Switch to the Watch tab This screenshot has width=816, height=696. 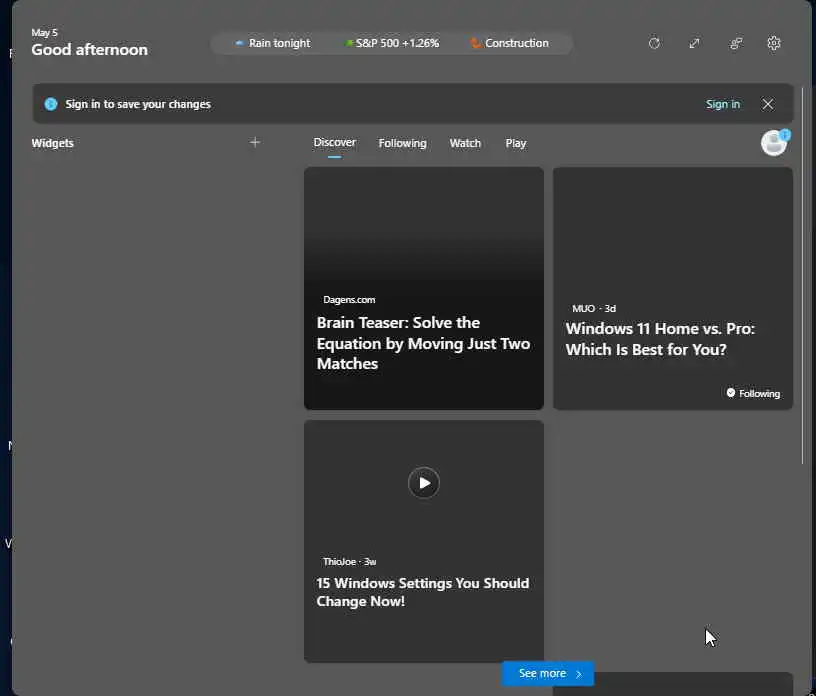click(465, 143)
